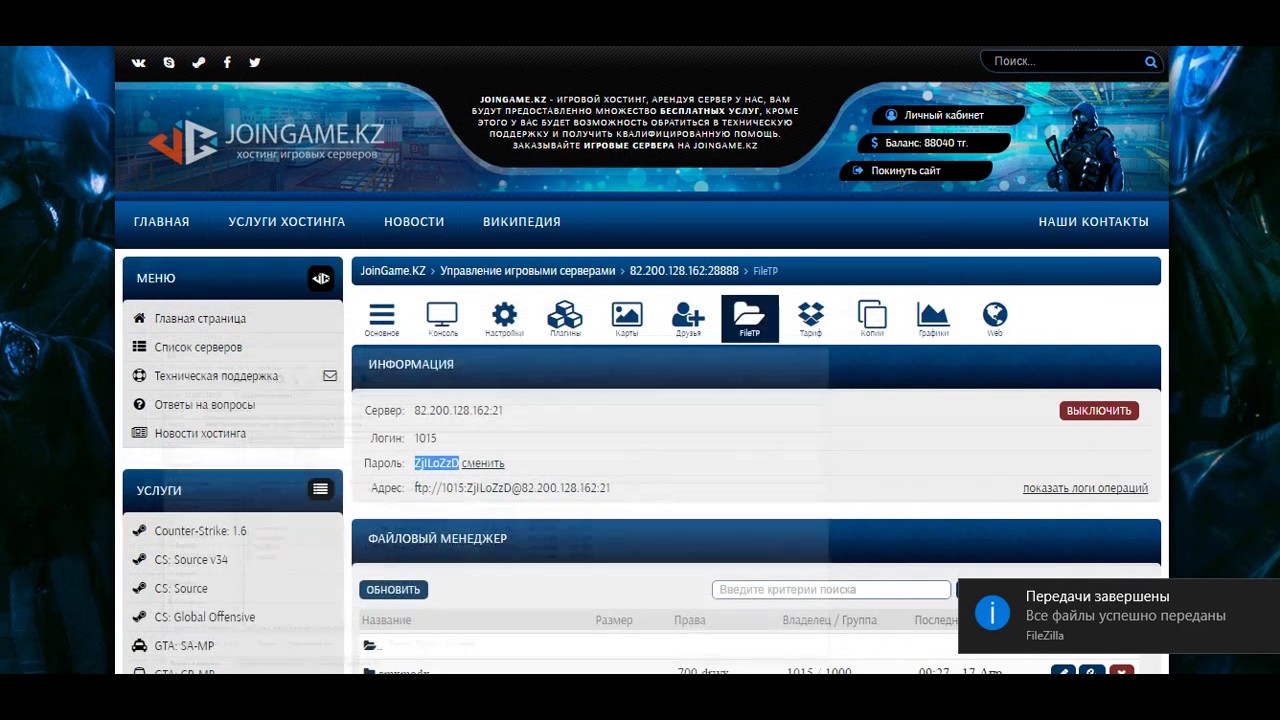Go to ГЛАВНАЯ in navigation bar
Screen dimensions: 1280x720
click(x=162, y=222)
